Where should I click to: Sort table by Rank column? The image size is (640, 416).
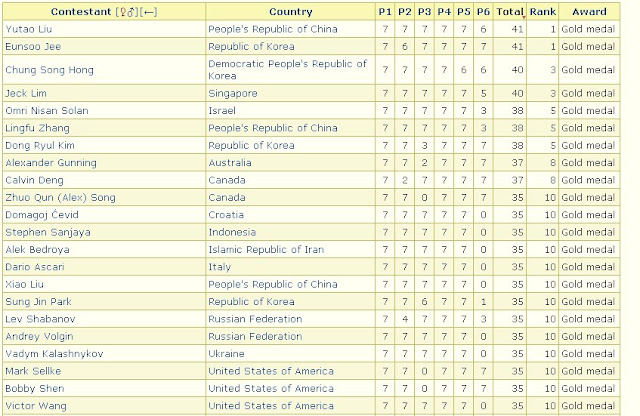542,12
